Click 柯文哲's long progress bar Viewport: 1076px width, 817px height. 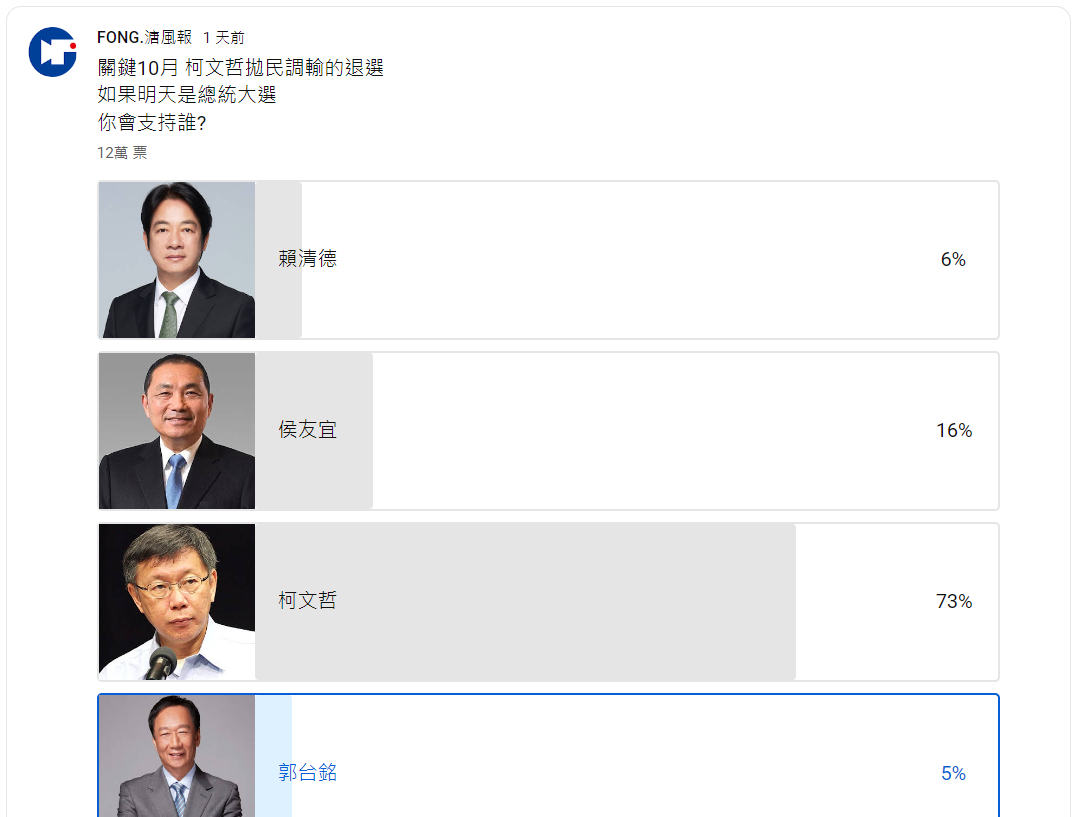525,601
